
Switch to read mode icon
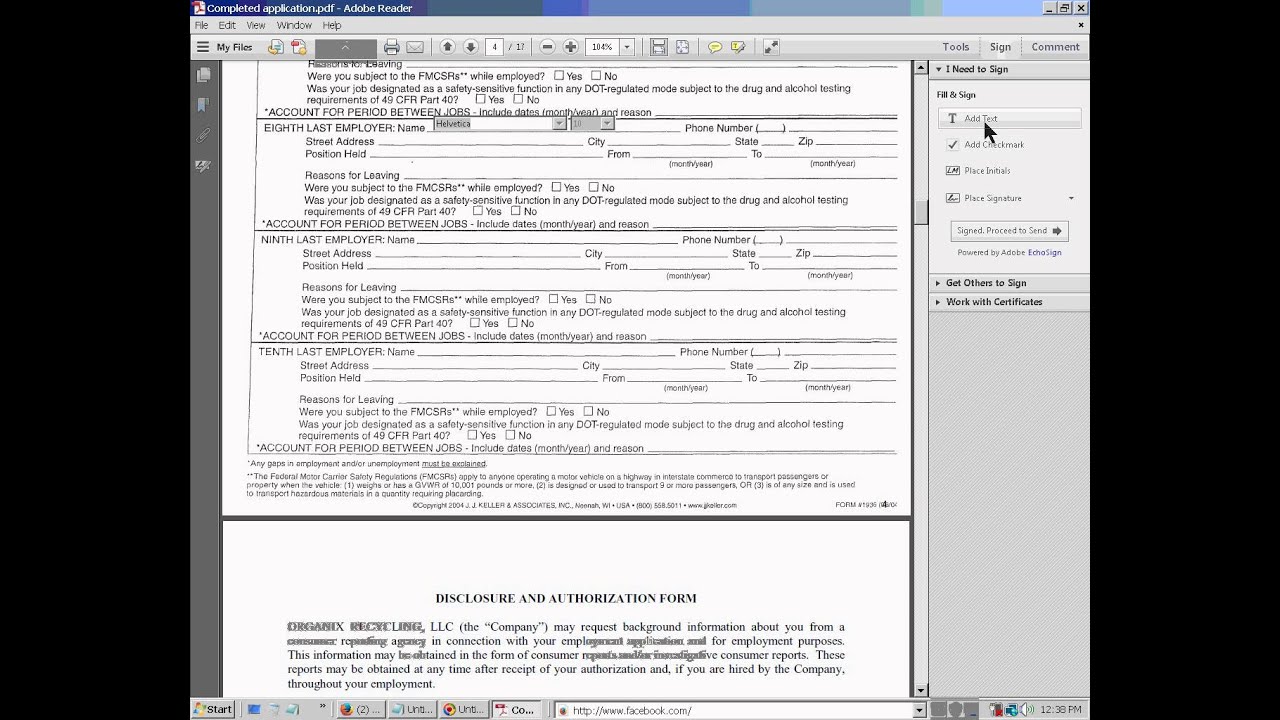tap(771, 47)
